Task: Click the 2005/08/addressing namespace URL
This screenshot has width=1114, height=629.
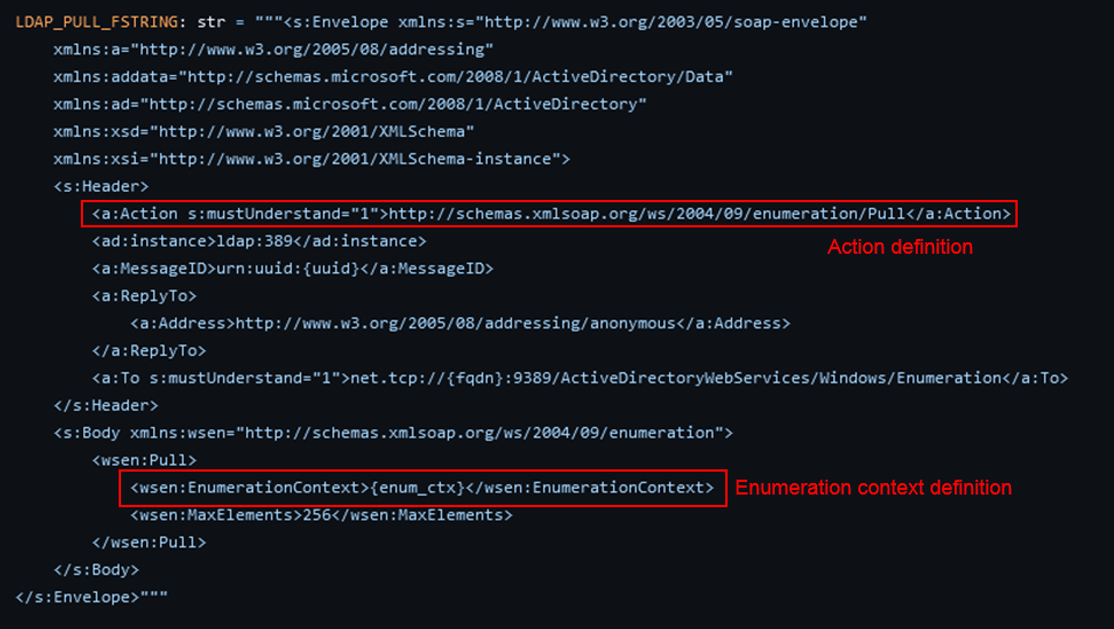Action: pos(312,50)
